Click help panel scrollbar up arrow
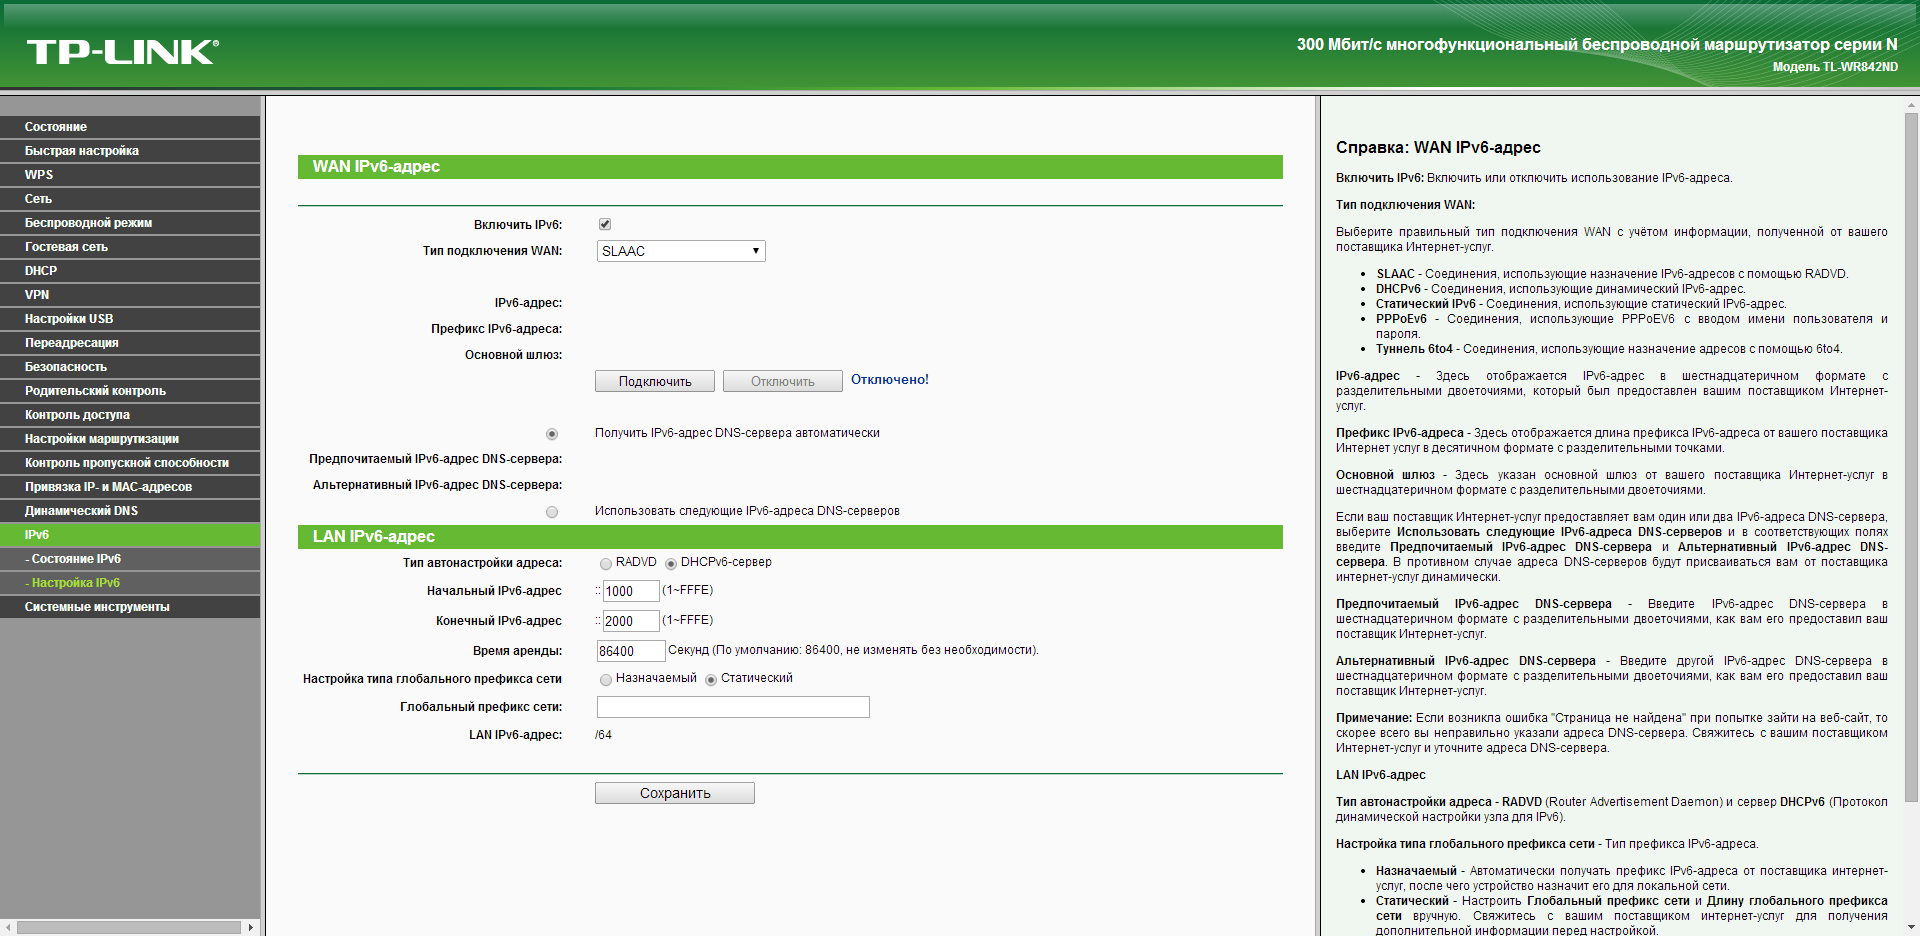 pyautogui.click(x=1911, y=104)
